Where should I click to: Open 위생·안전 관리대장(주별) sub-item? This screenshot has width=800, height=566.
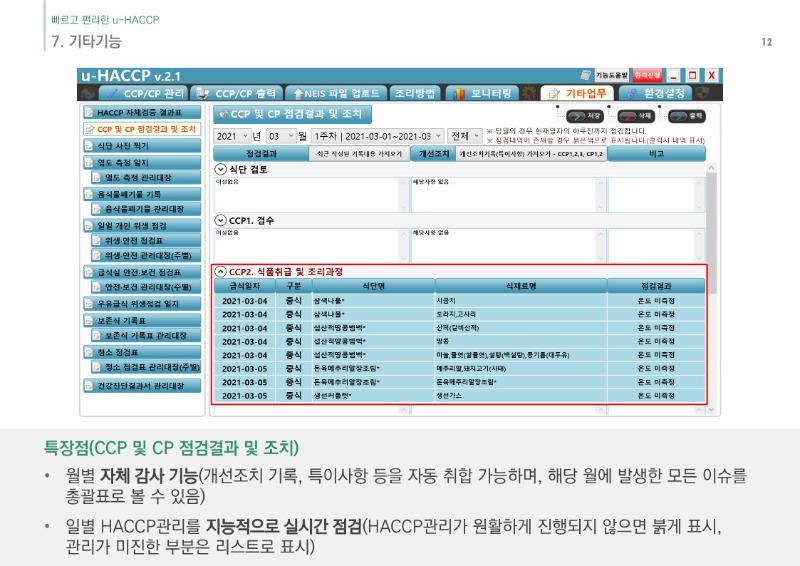click(146, 255)
